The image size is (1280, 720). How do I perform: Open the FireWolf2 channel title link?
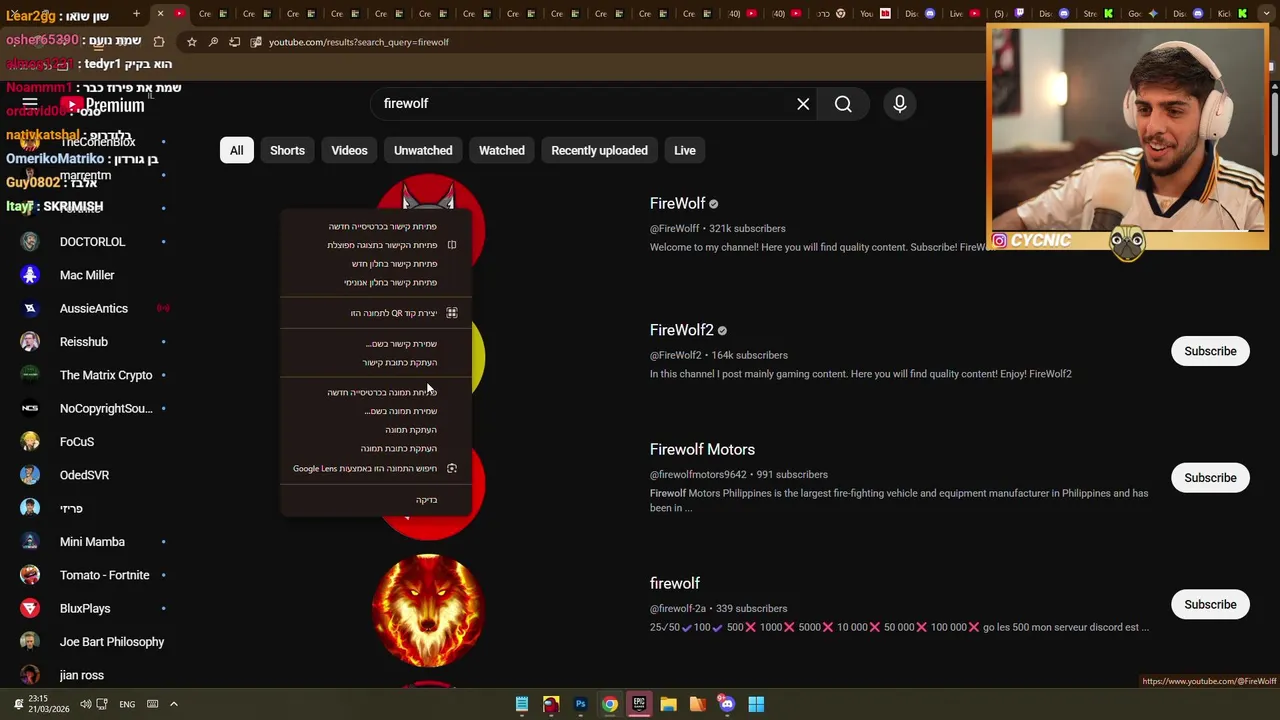click(x=682, y=330)
